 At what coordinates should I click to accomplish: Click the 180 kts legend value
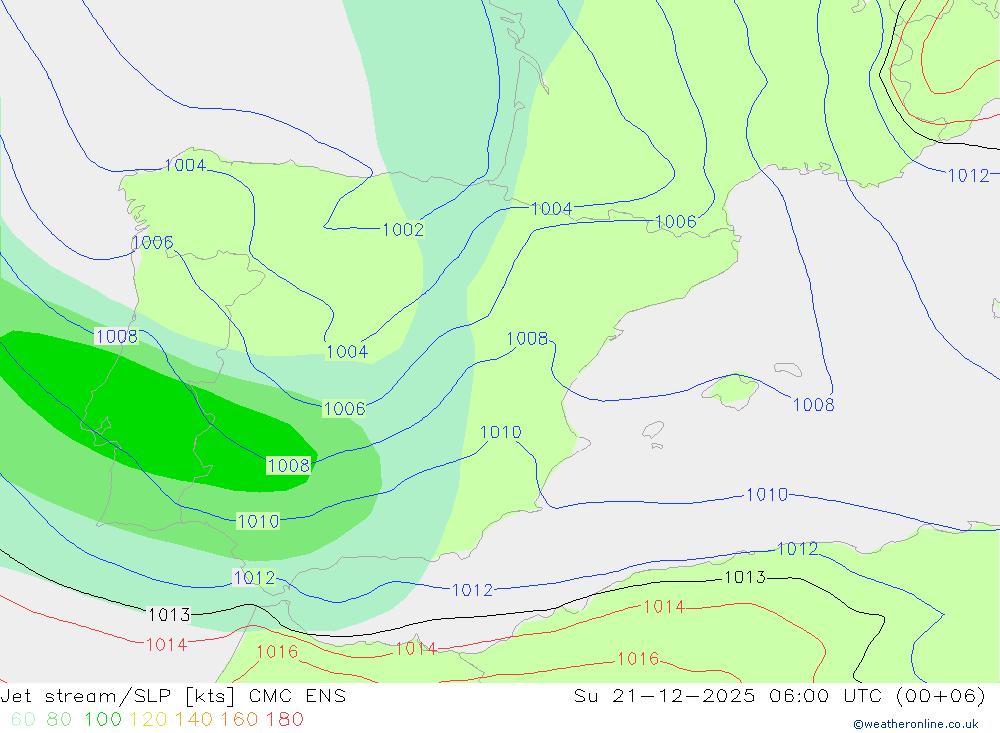click(x=284, y=719)
